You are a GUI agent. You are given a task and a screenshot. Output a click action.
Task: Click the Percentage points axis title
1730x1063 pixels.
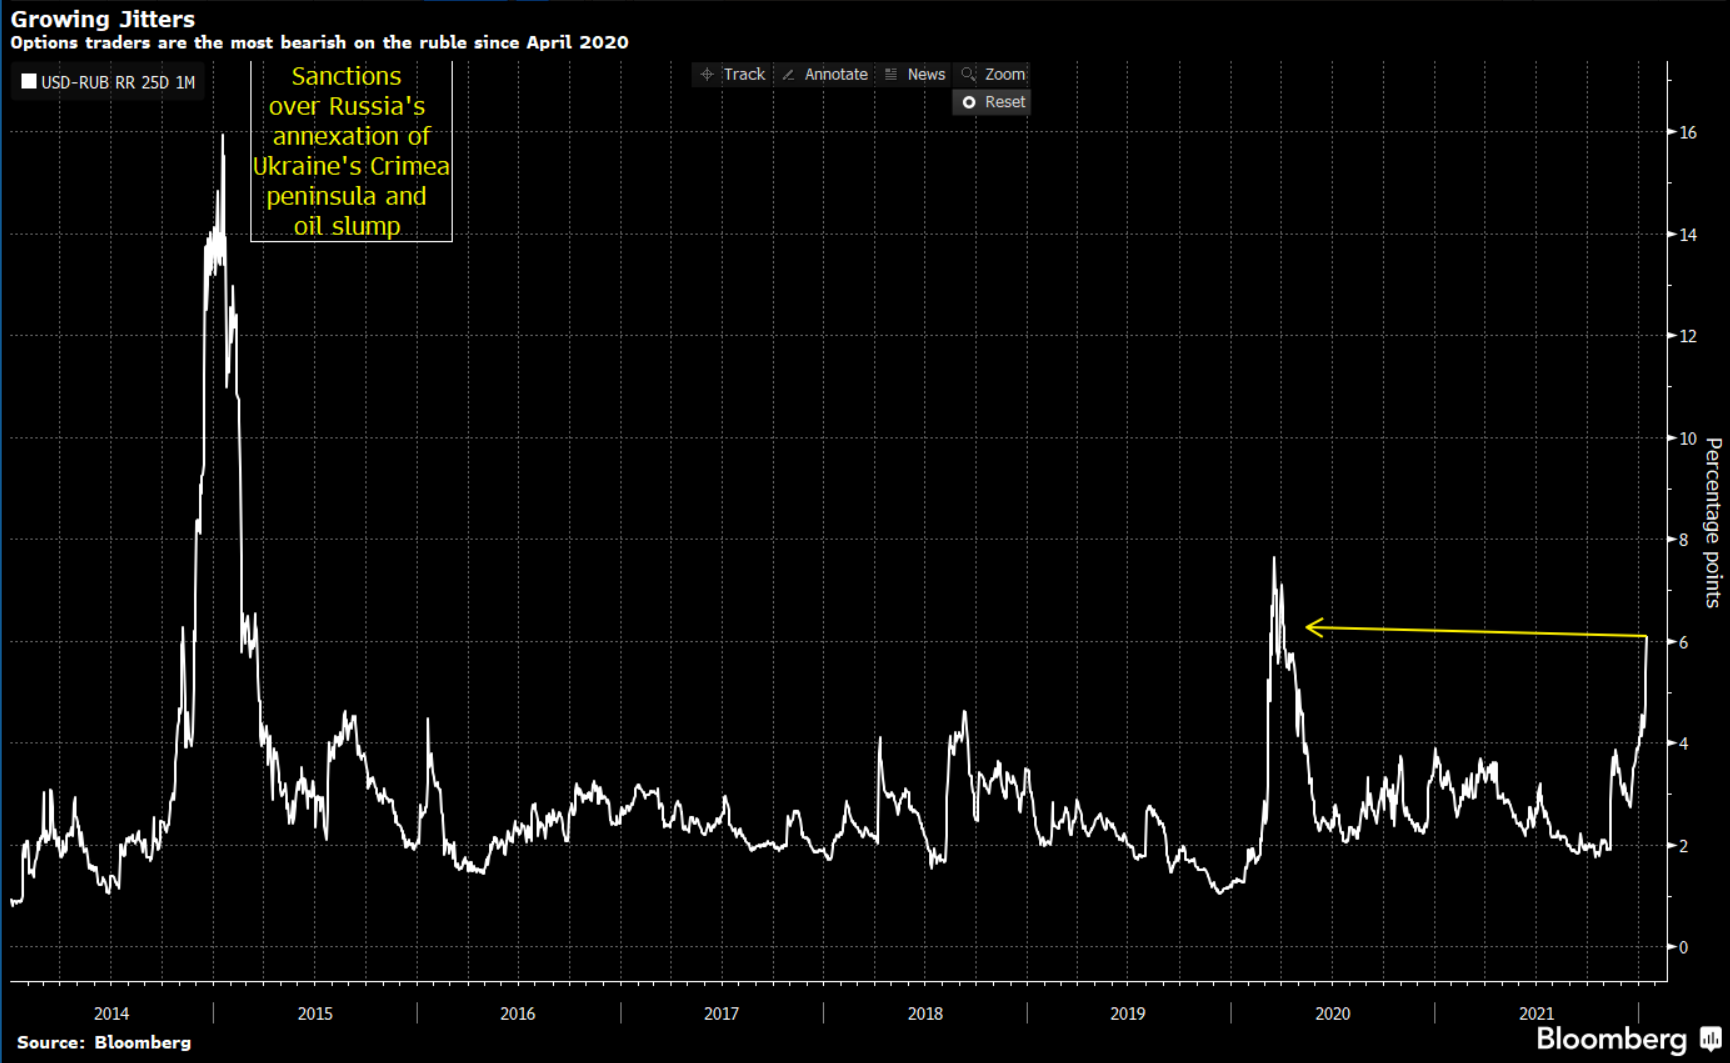pyautogui.click(x=1713, y=522)
